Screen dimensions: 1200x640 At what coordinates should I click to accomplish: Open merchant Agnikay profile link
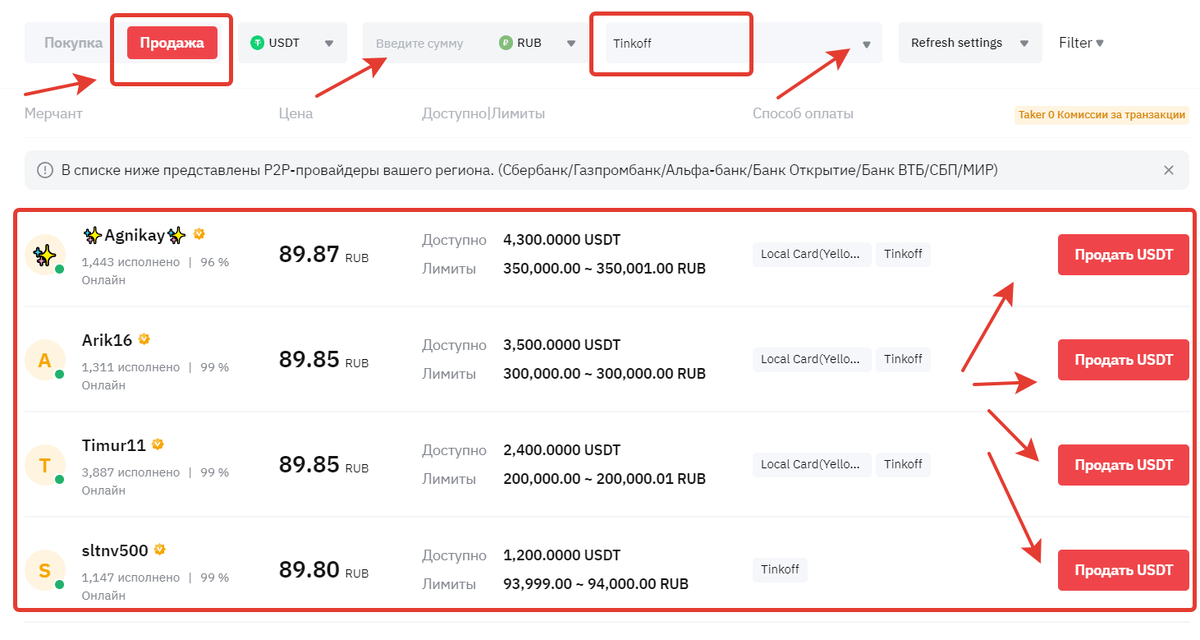click(x=135, y=235)
